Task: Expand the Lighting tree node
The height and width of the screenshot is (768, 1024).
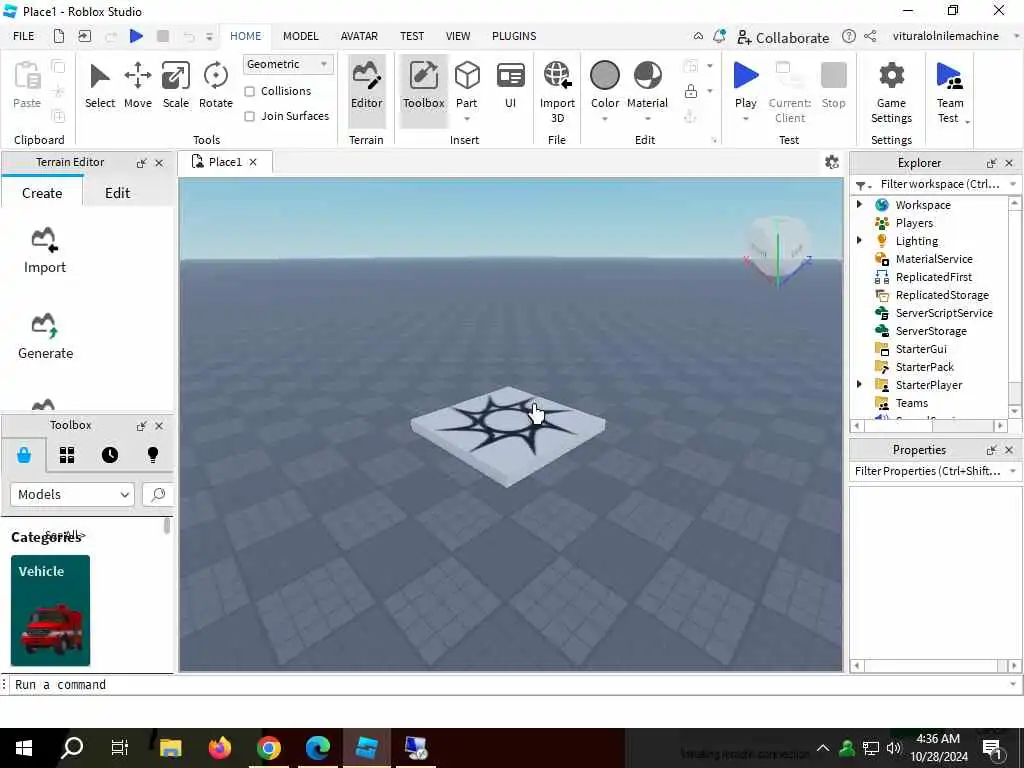Action: (x=859, y=240)
